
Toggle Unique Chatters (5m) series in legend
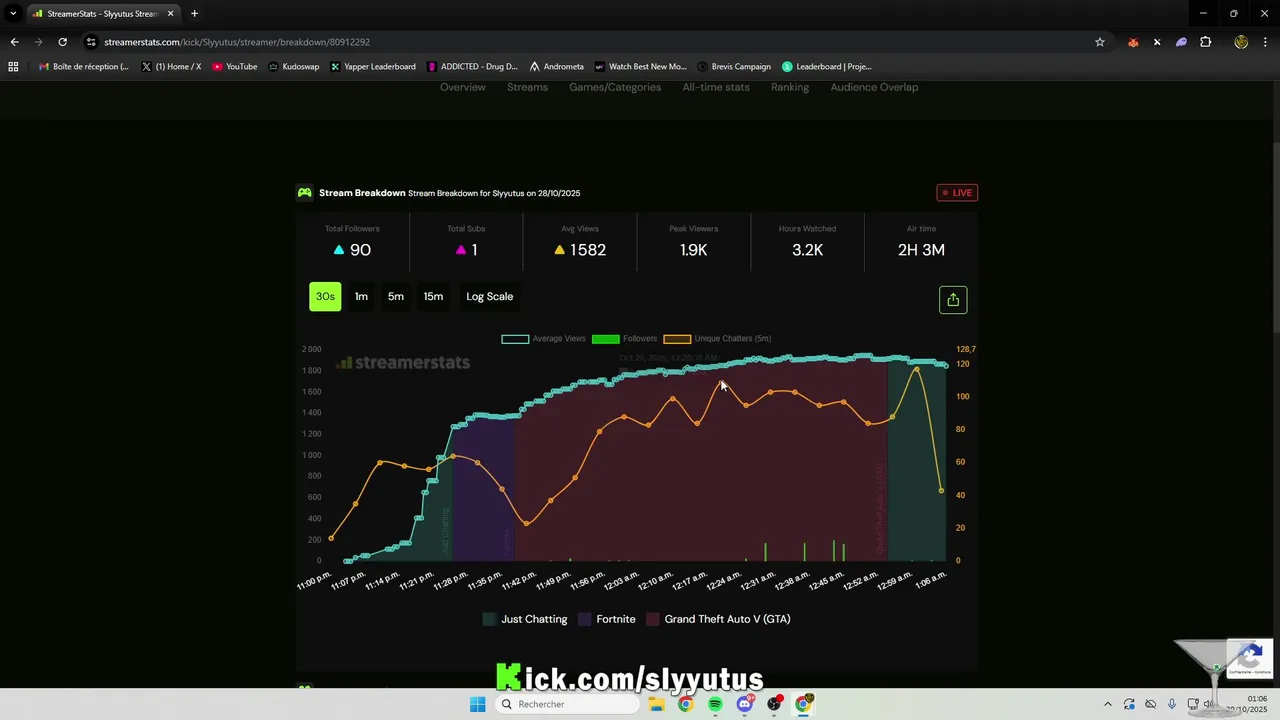(x=717, y=339)
